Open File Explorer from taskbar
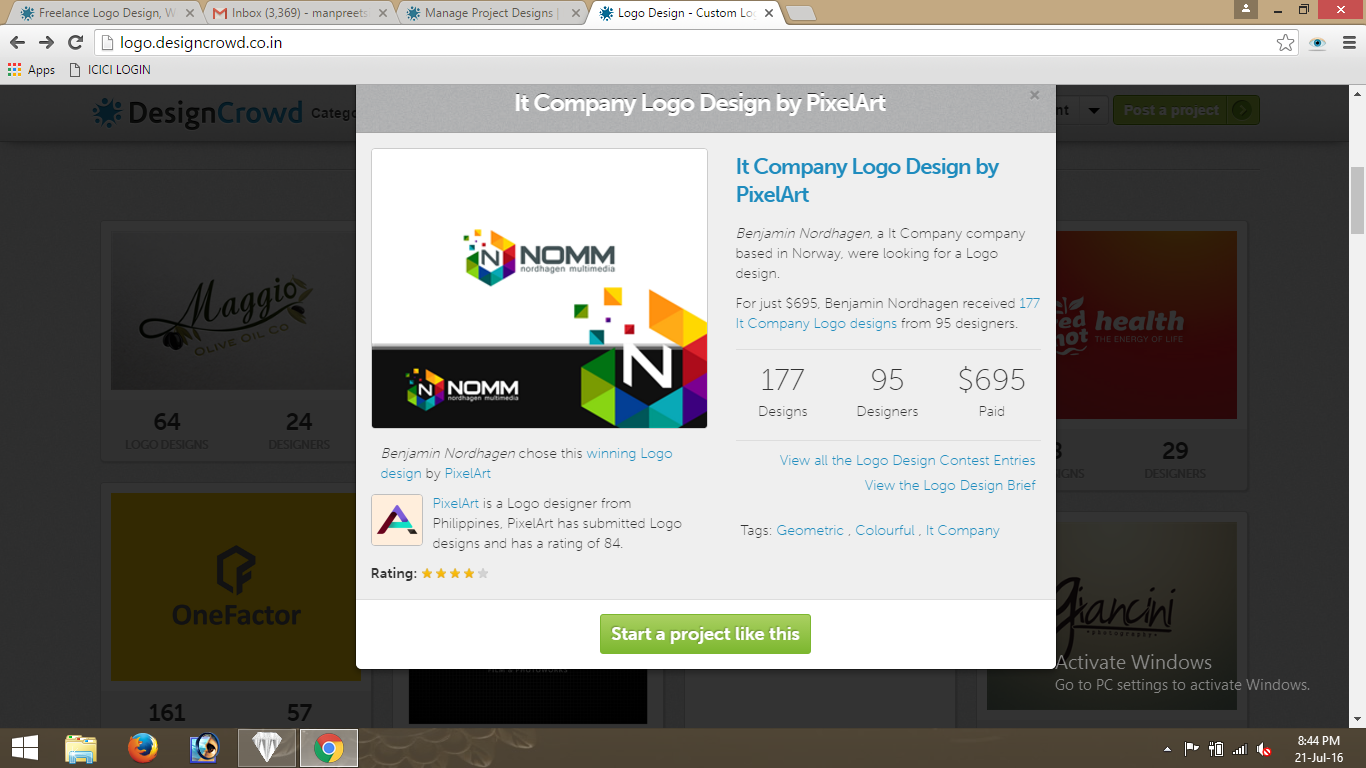The image size is (1366, 768). (81, 747)
